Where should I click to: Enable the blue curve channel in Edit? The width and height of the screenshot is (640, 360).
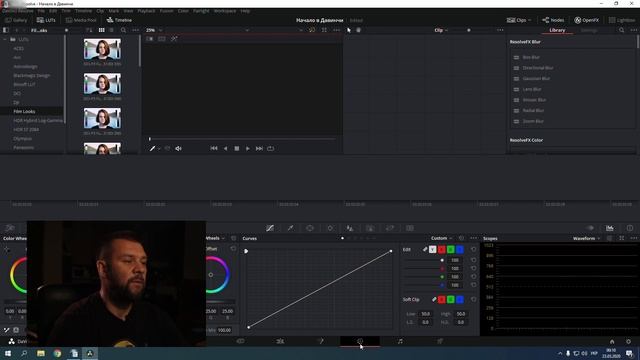[460, 249]
